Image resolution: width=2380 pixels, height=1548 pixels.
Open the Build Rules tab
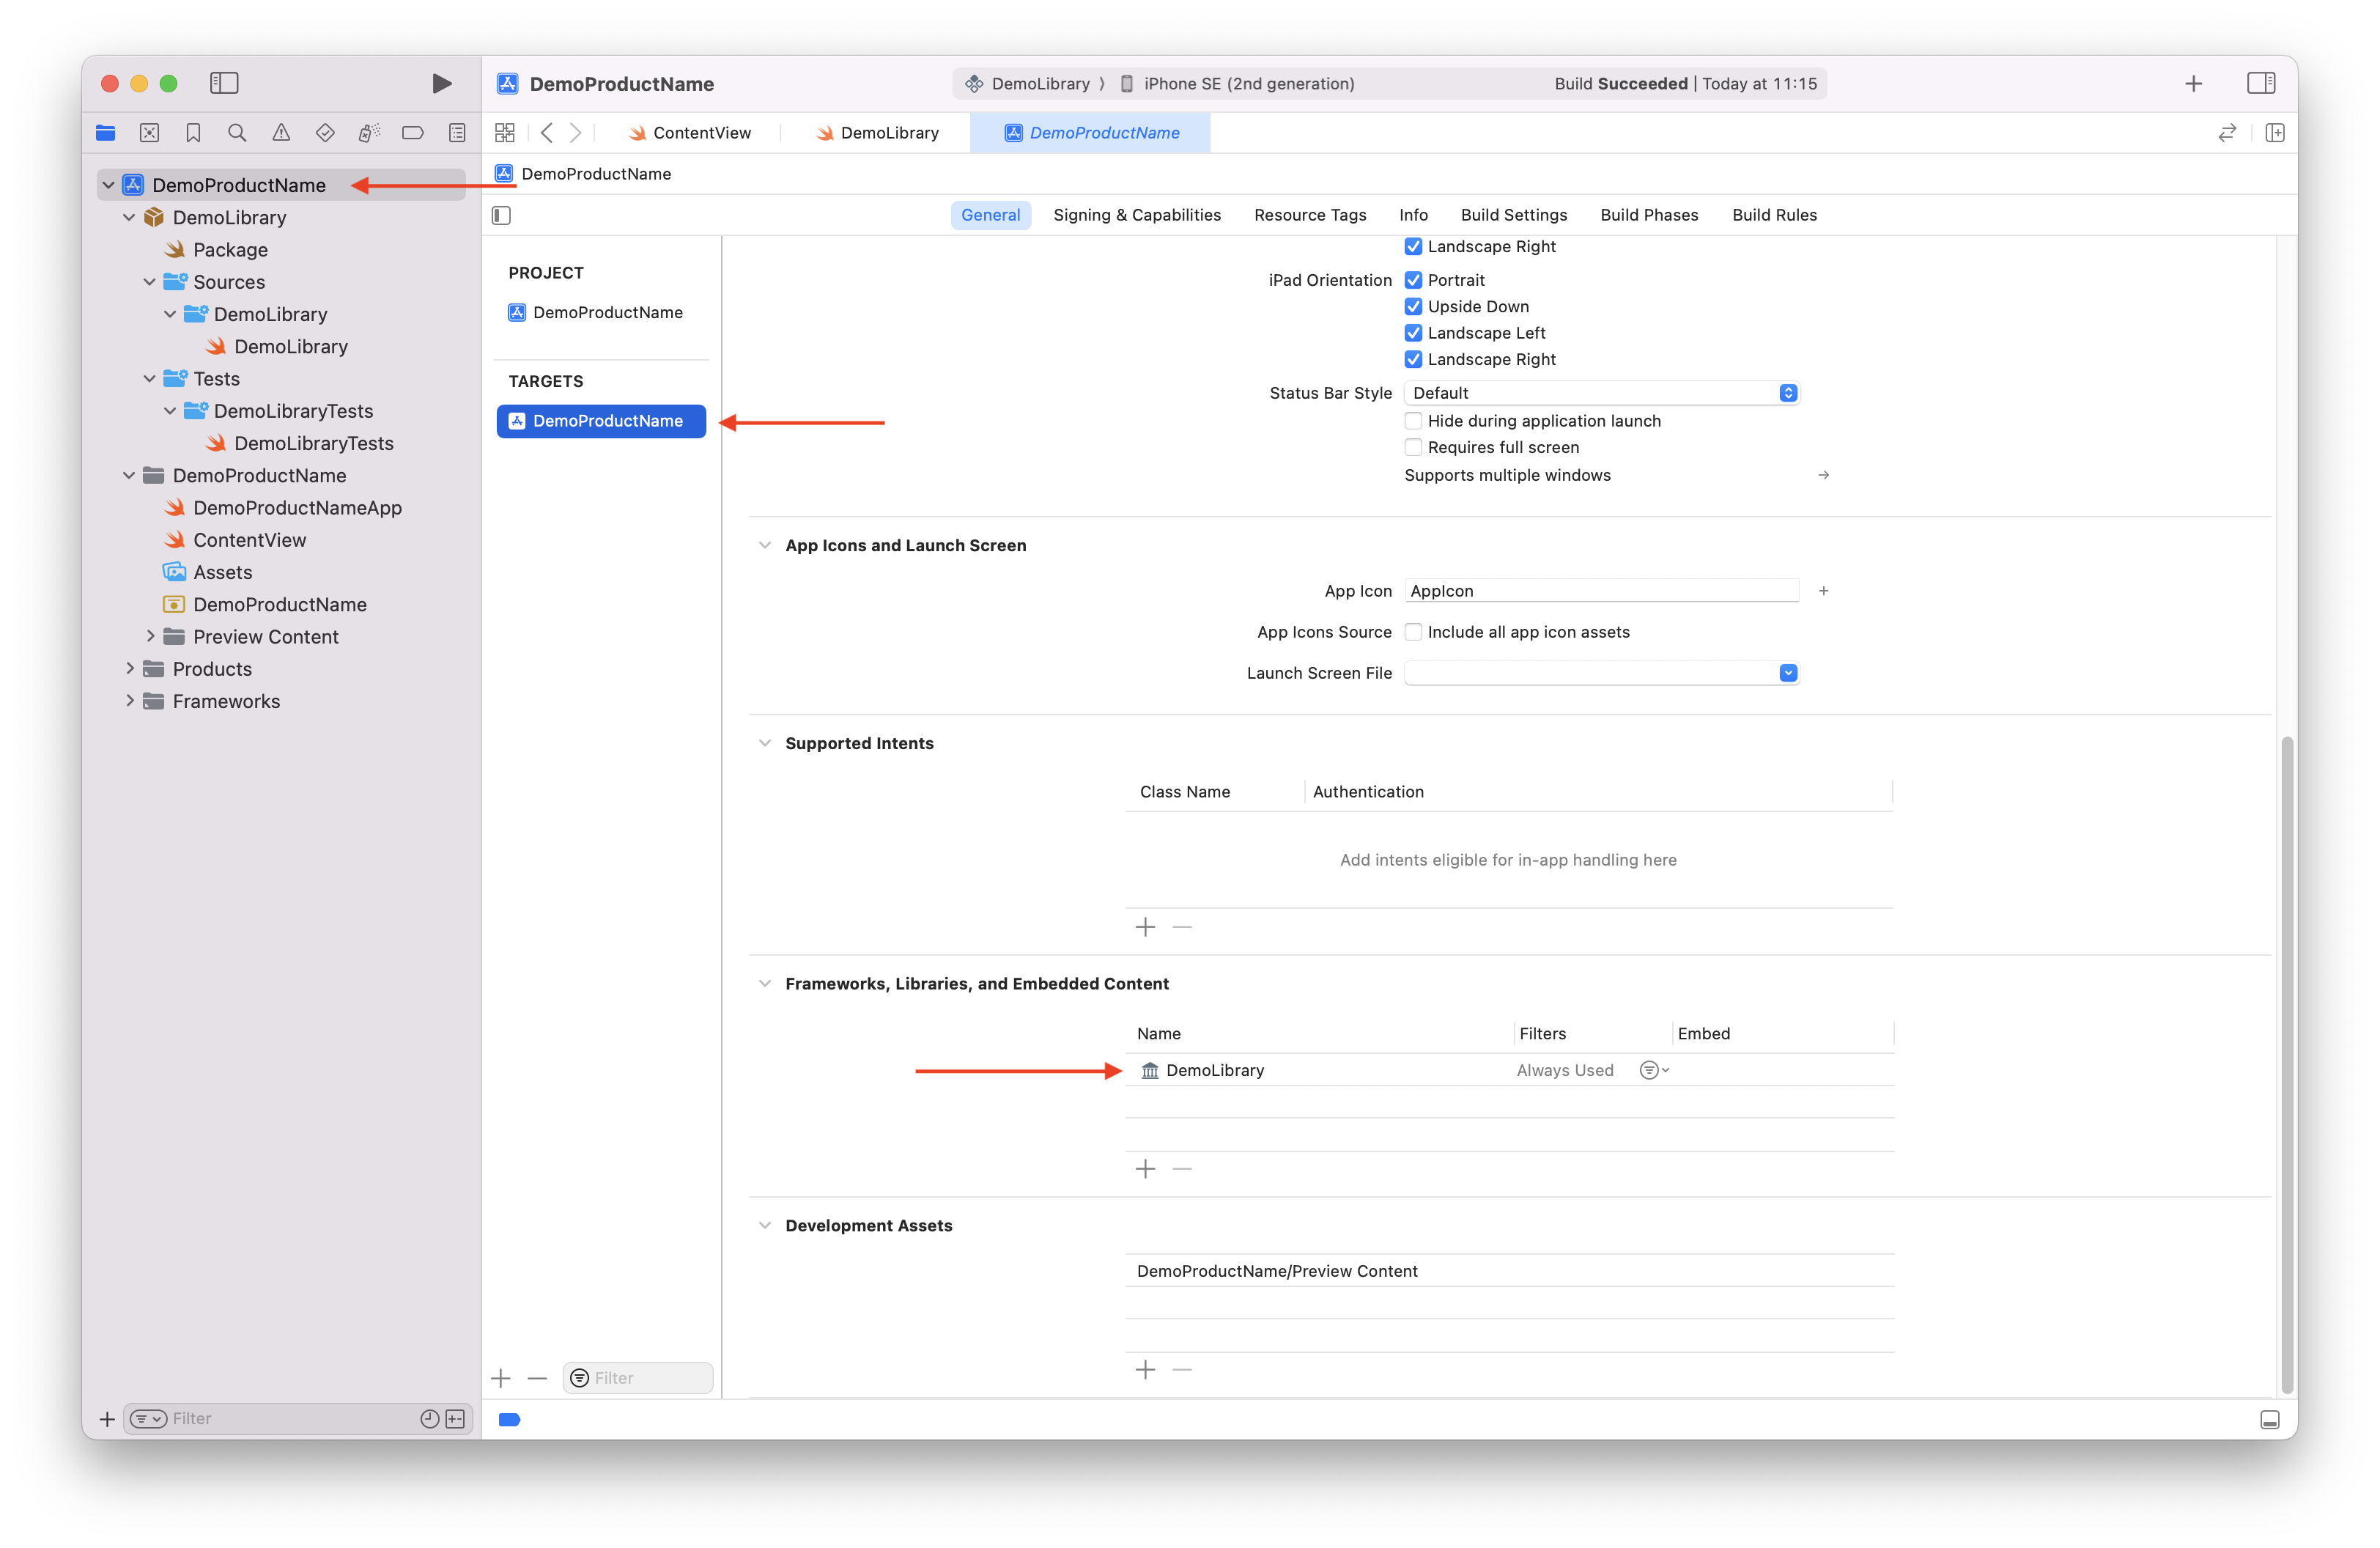click(1774, 215)
